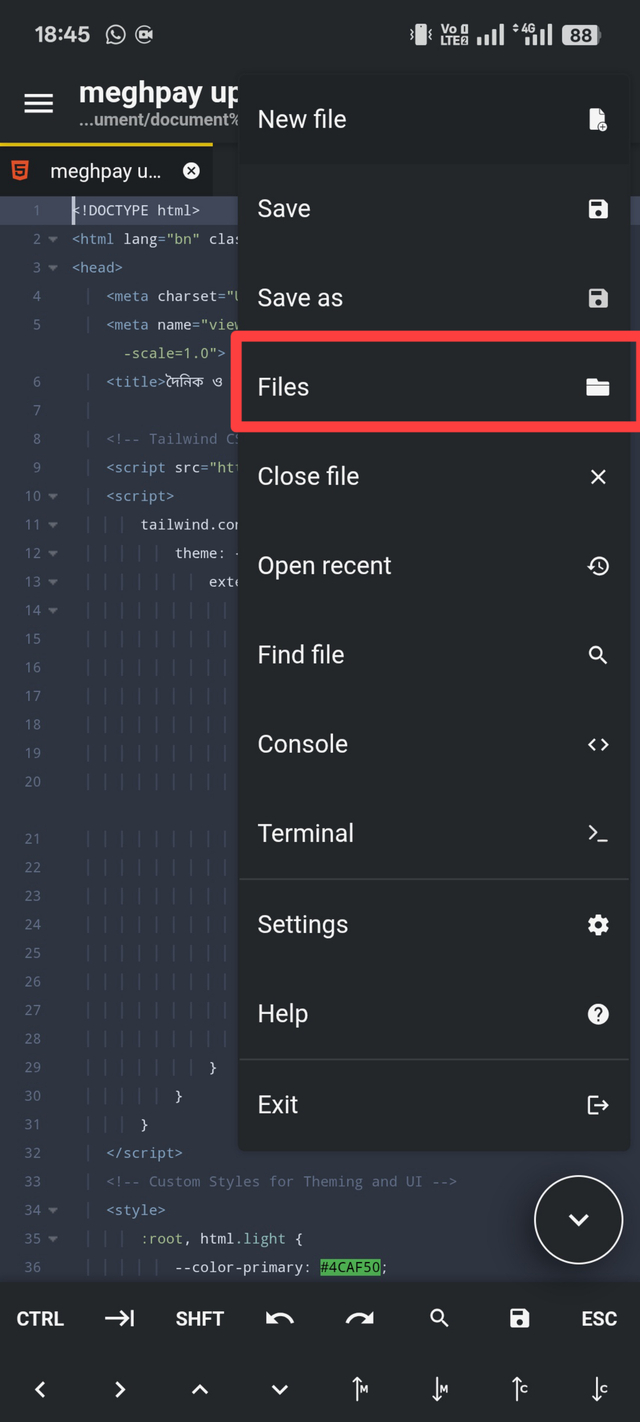The height and width of the screenshot is (1422, 640).
Task: Toggle the SHFT modifier key
Action: [199, 1318]
